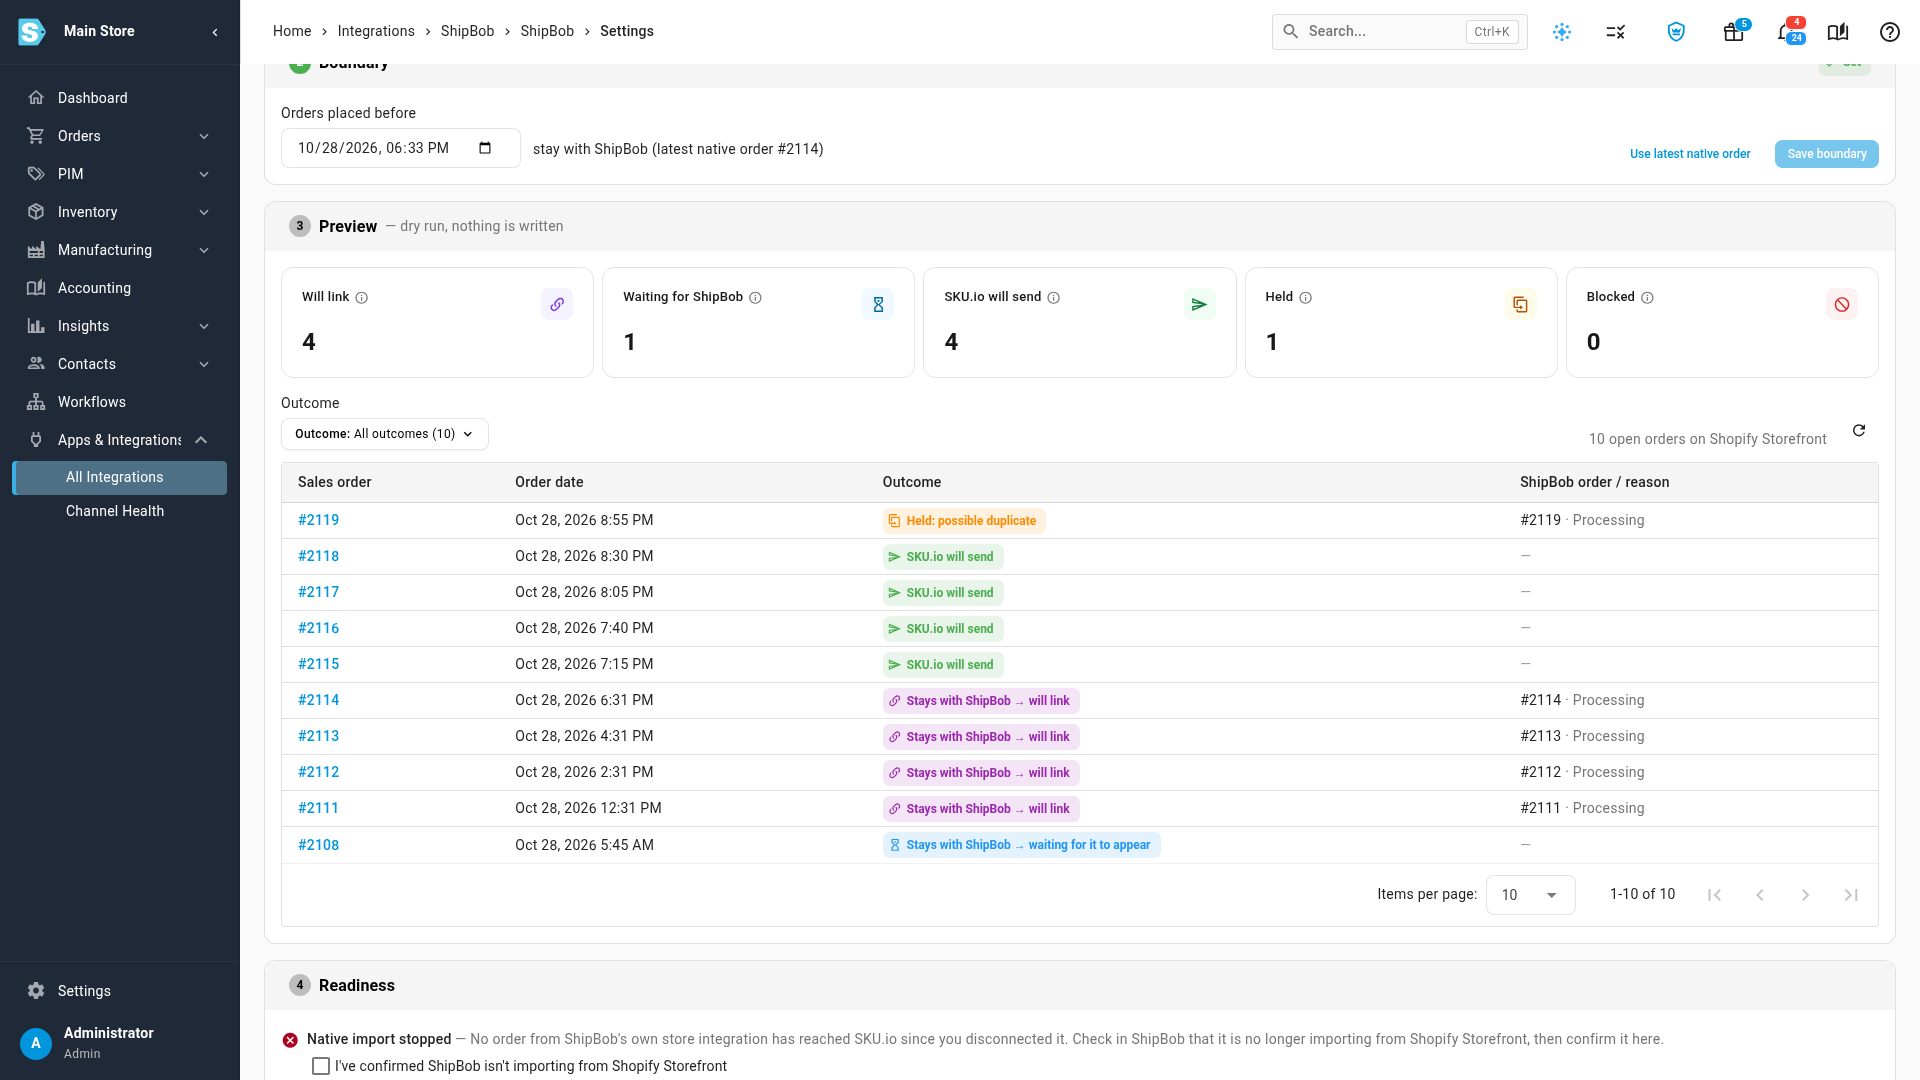Image resolution: width=1920 pixels, height=1080 pixels.
Task: Open Channel Health
Action: pos(120,511)
